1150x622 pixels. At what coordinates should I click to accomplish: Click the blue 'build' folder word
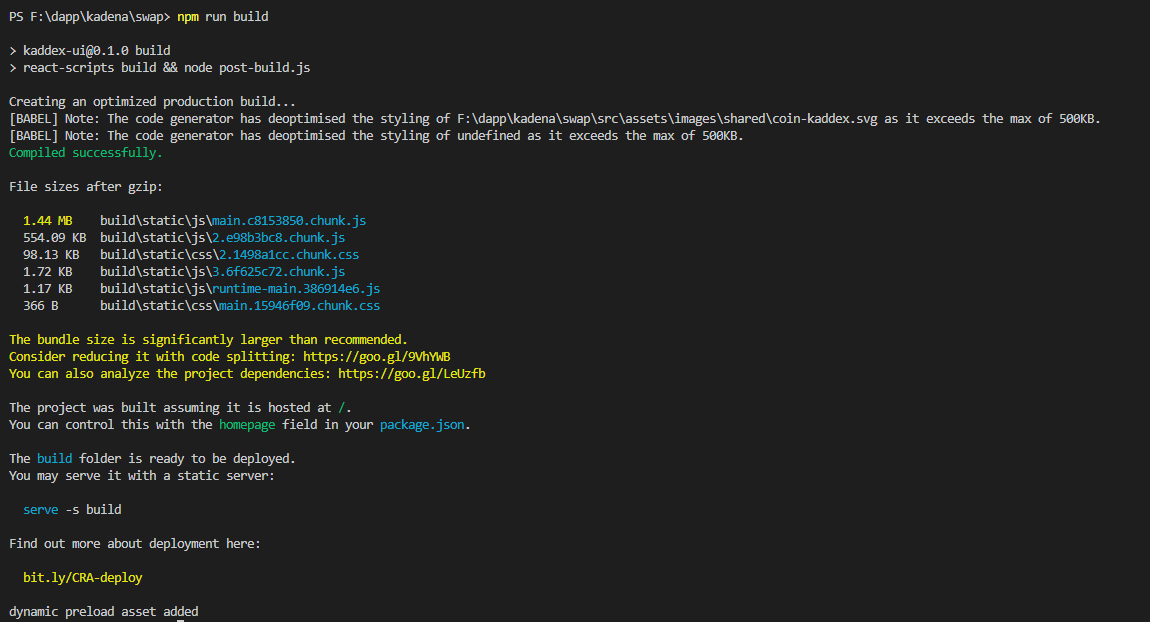coord(54,458)
